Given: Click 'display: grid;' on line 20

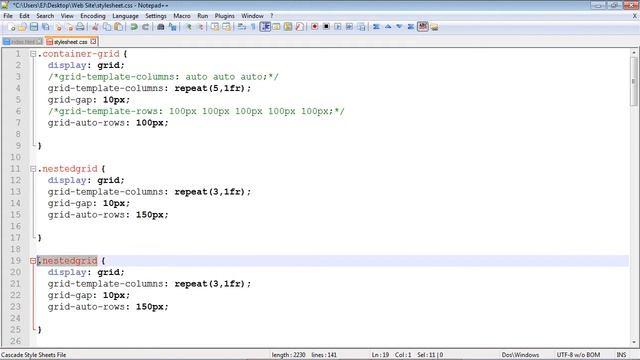Looking at the screenshot, I should tap(86, 272).
